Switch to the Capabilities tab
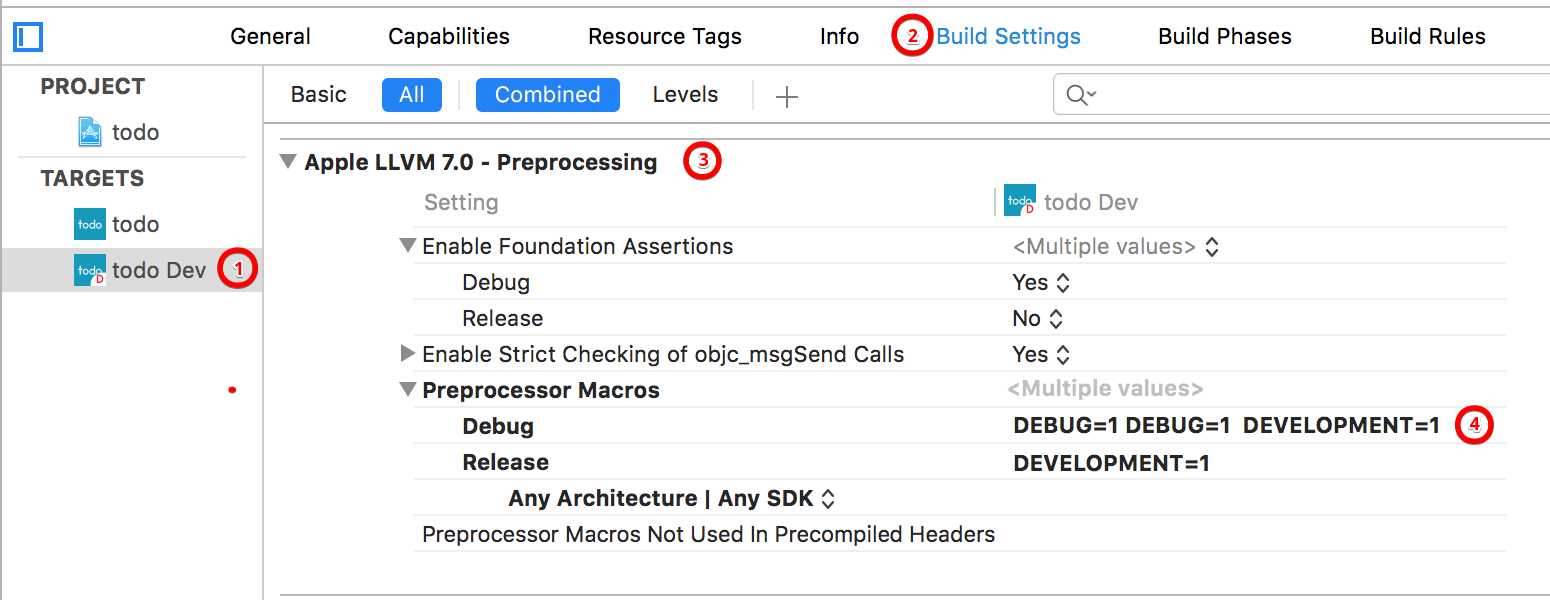The width and height of the screenshot is (1550, 600). click(449, 37)
